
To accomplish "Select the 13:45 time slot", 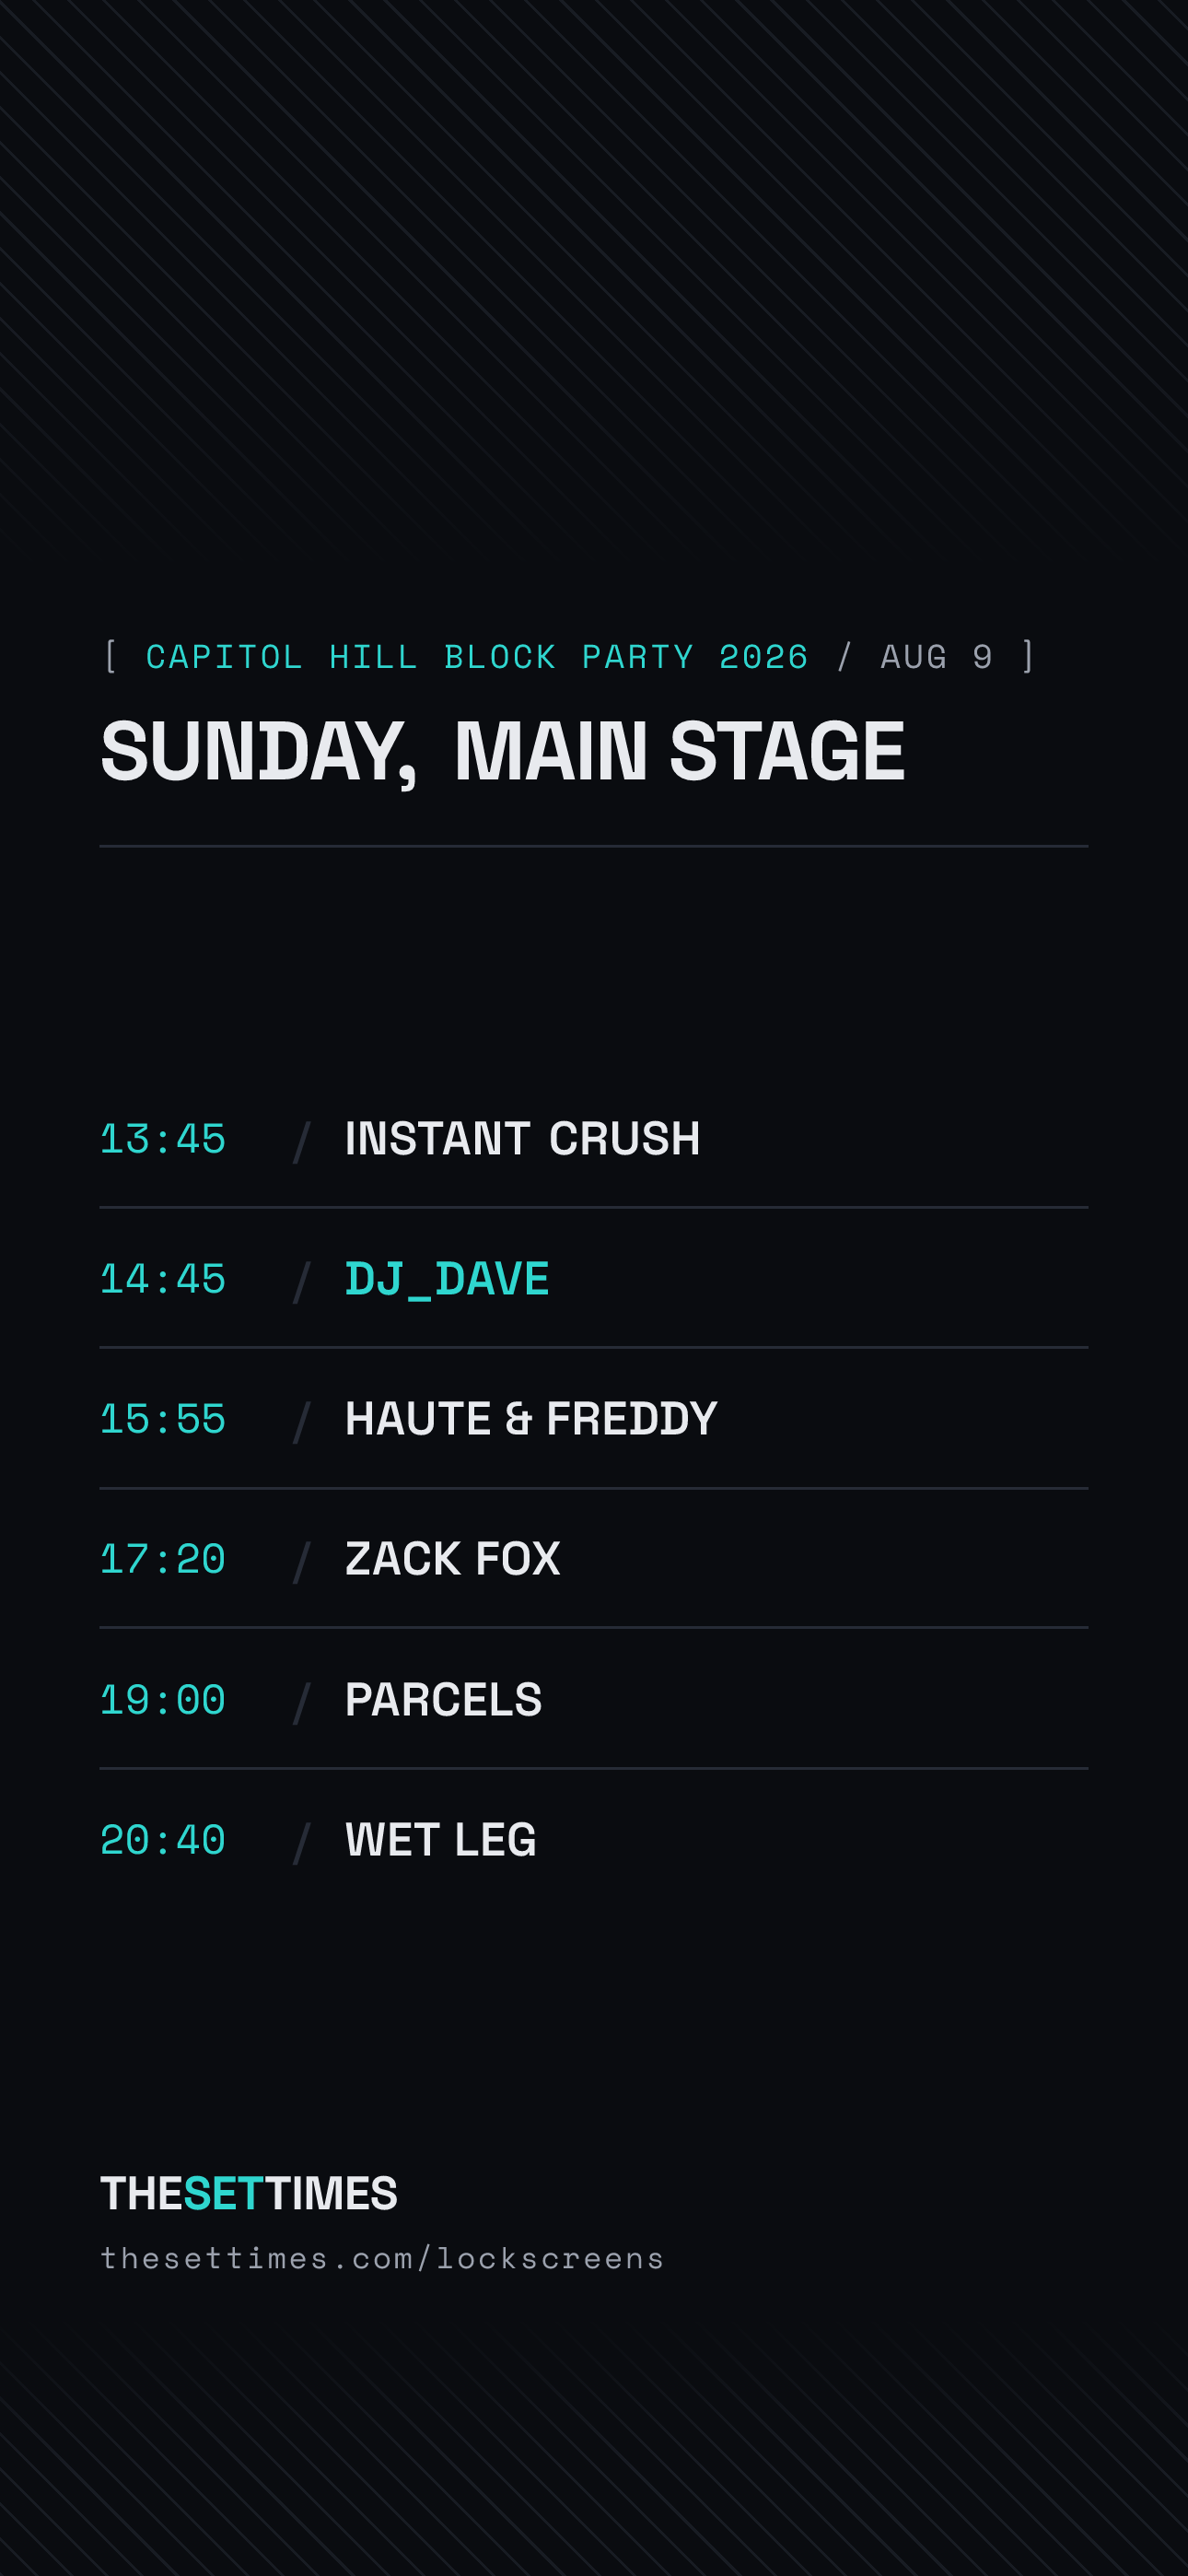I will (163, 1139).
